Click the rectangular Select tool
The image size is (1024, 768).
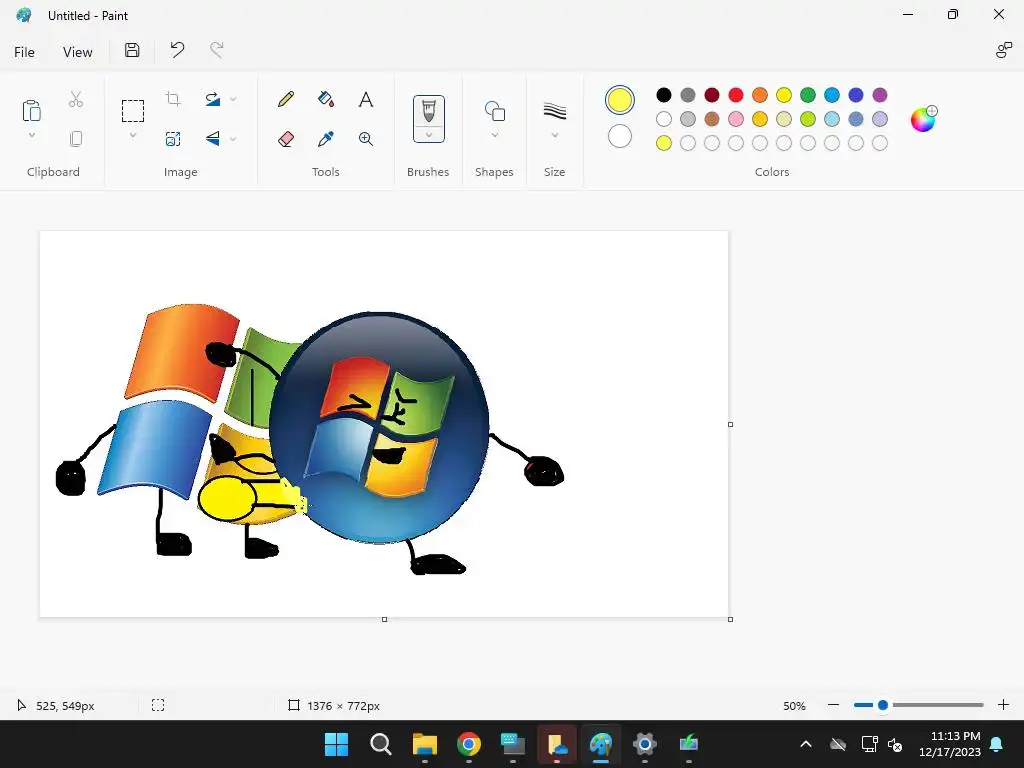[133, 111]
